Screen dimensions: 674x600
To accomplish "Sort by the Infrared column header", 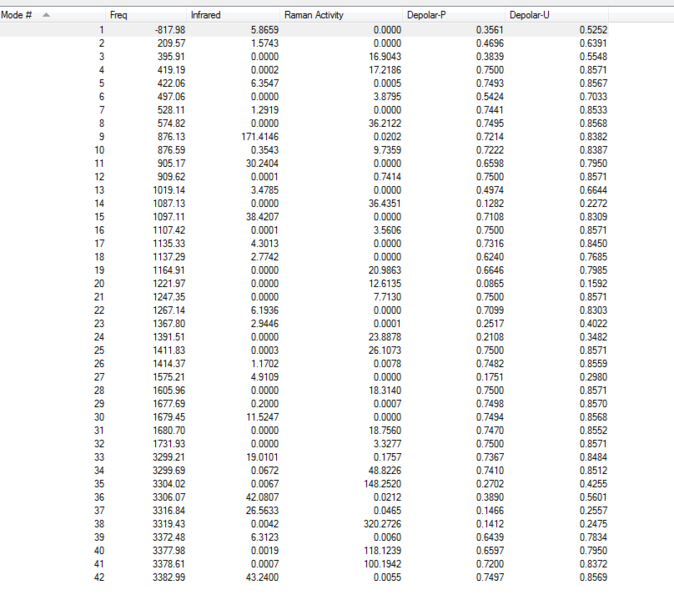I will point(233,15).
